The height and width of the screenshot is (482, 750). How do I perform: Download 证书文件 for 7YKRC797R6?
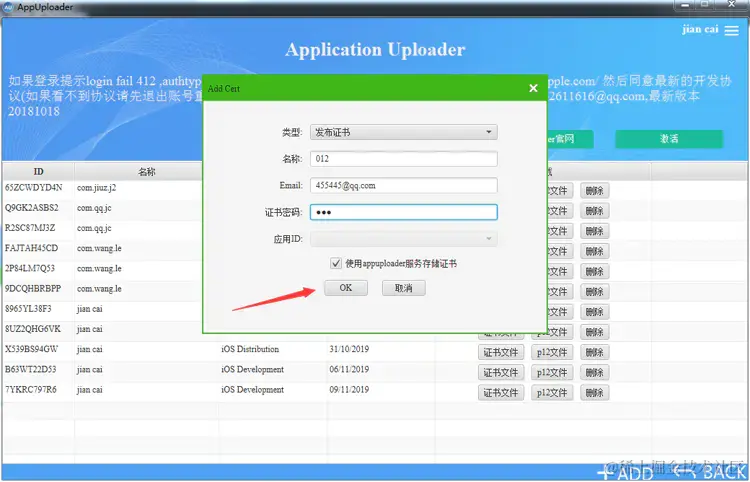click(x=501, y=393)
